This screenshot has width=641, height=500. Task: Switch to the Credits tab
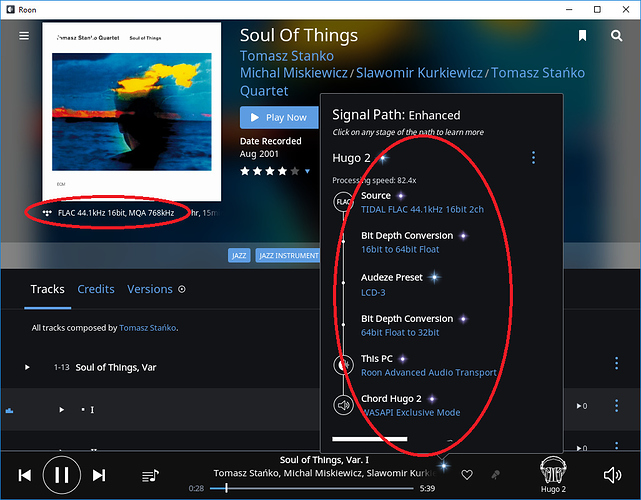(96, 289)
